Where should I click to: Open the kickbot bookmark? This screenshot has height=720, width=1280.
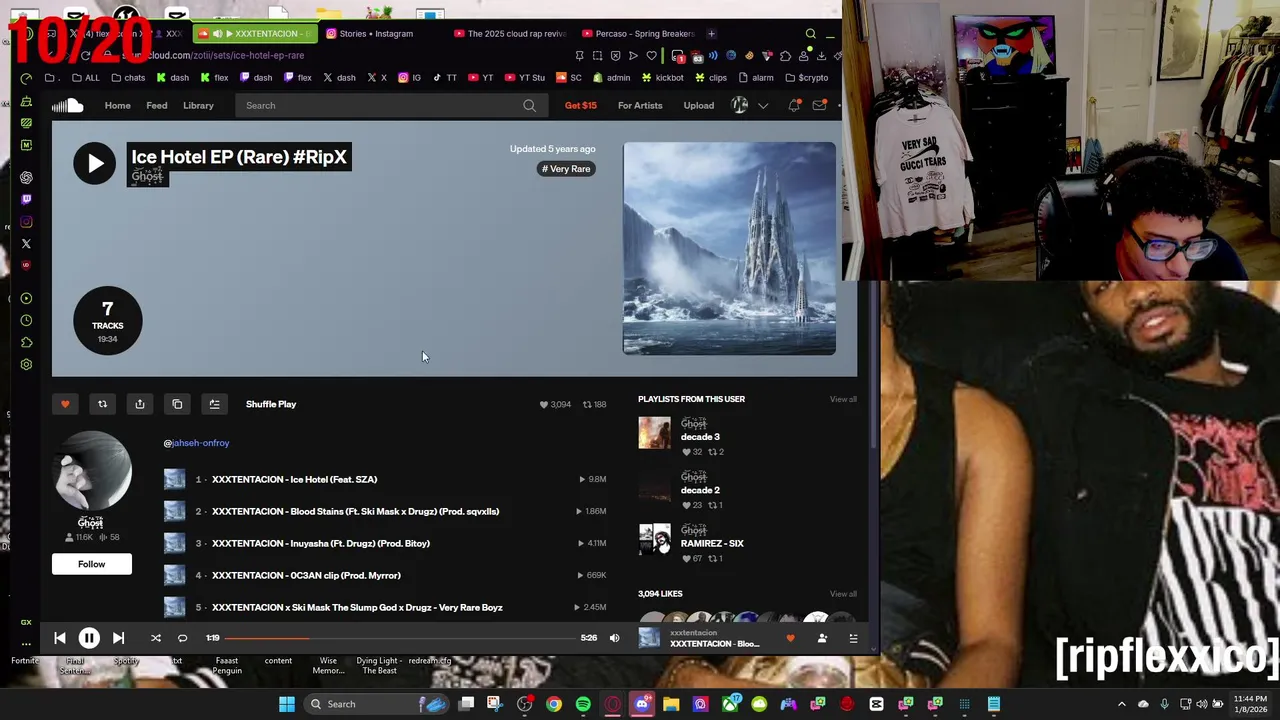click(x=663, y=77)
